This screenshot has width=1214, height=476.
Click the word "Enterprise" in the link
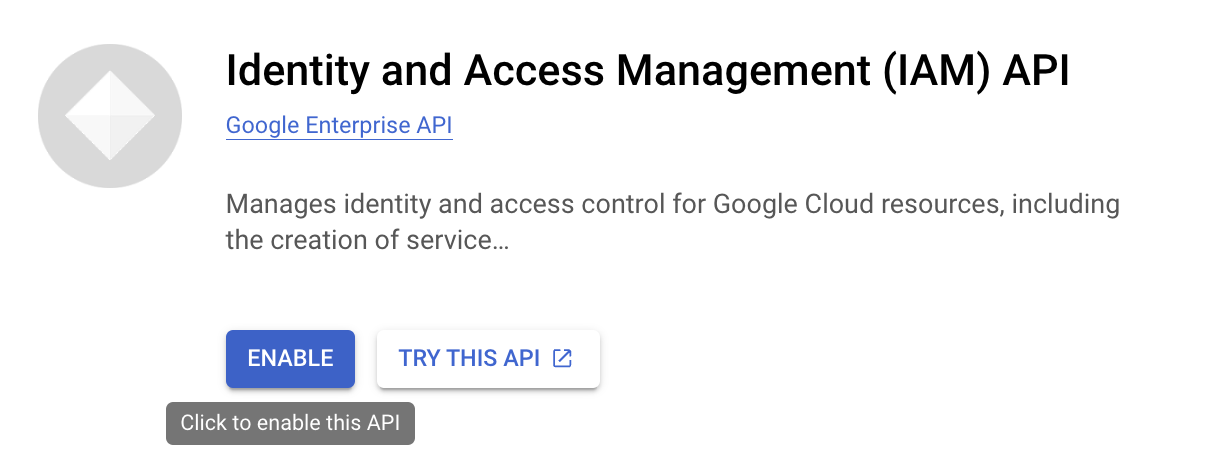click(355, 126)
